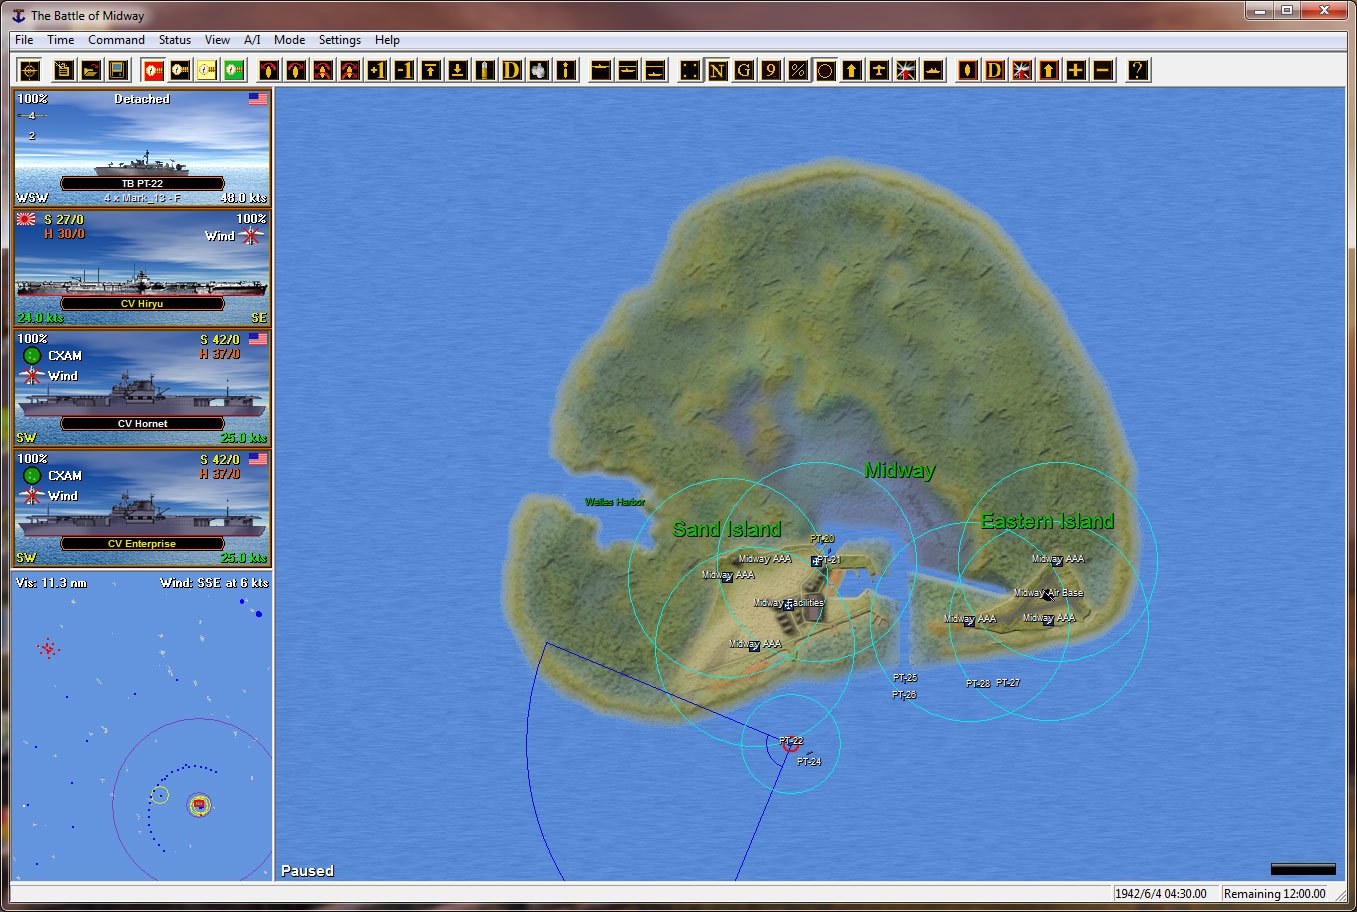Image resolution: width=1357 pixels, height=912 pixels.
Task: Open help with the question mark icon
Action: [x=1137, y=70]
